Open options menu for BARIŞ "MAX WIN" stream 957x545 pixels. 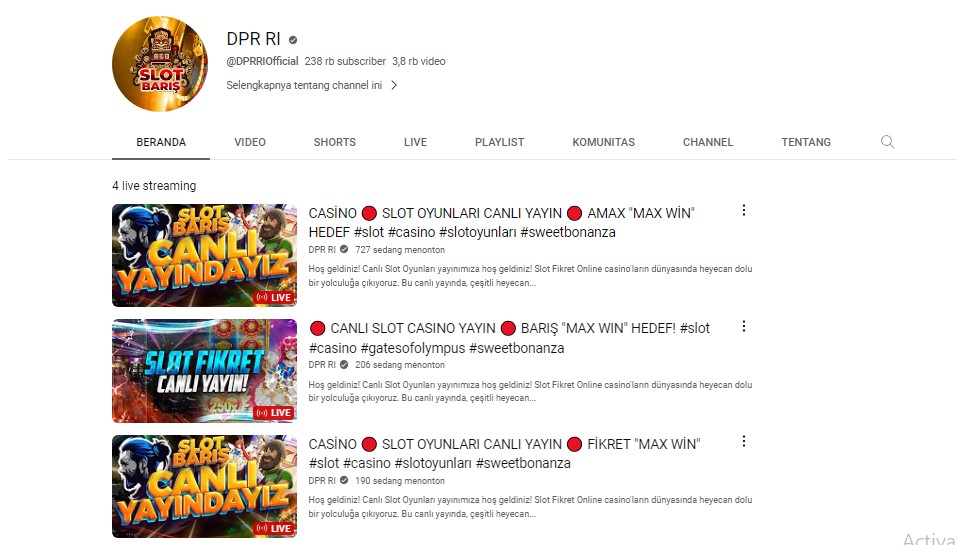pyautogui.click(x=743, y=327)
